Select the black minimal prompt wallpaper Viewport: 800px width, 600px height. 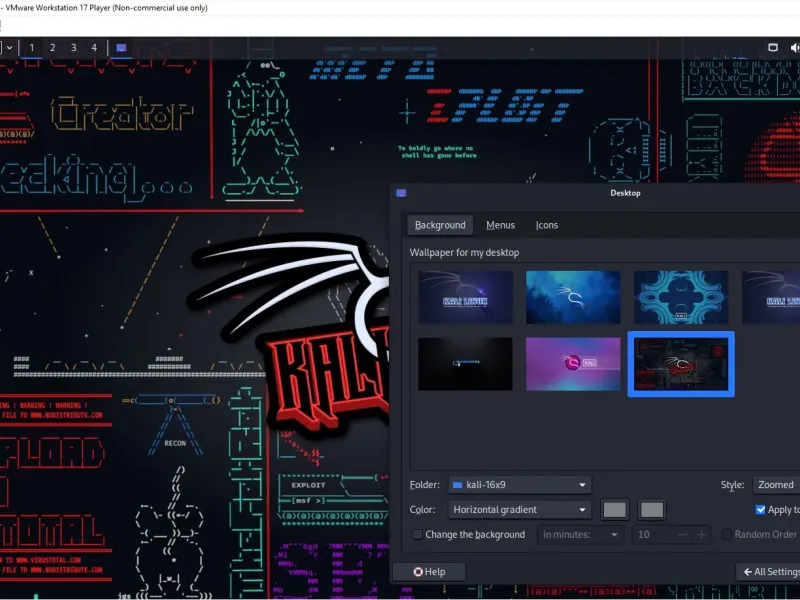(465, 364)
